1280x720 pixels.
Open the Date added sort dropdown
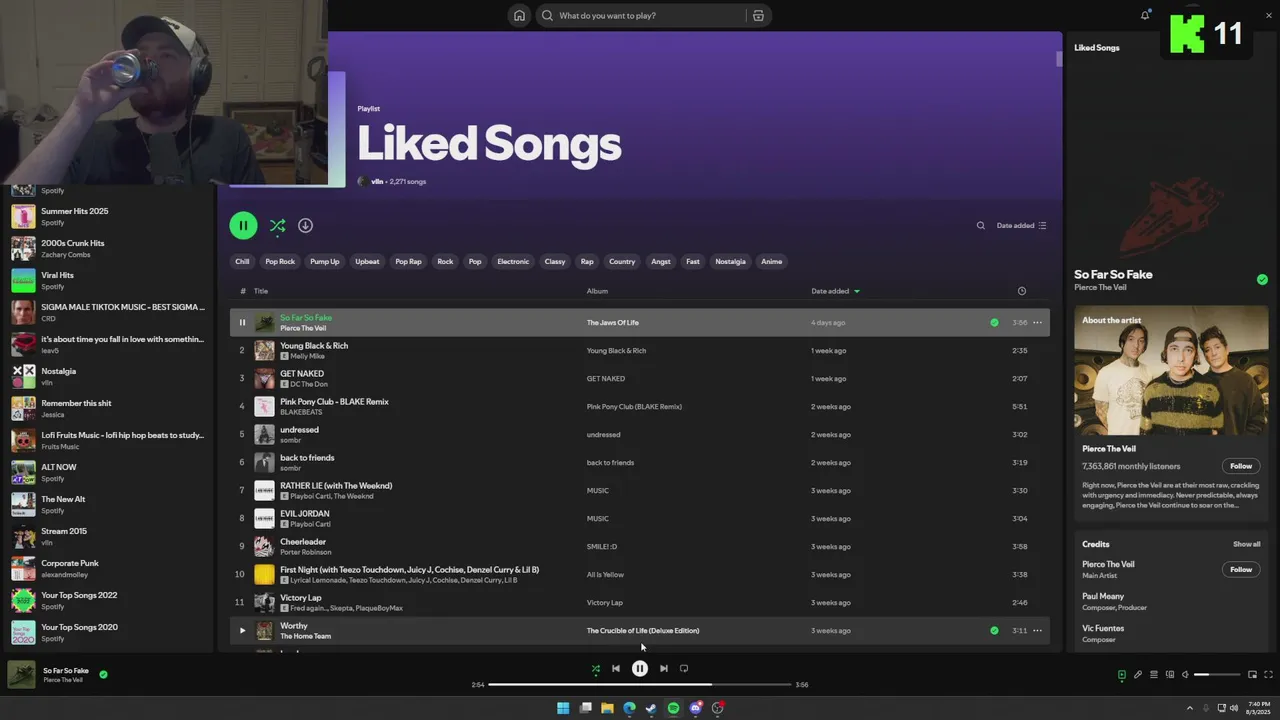(x=1021, y=225)
